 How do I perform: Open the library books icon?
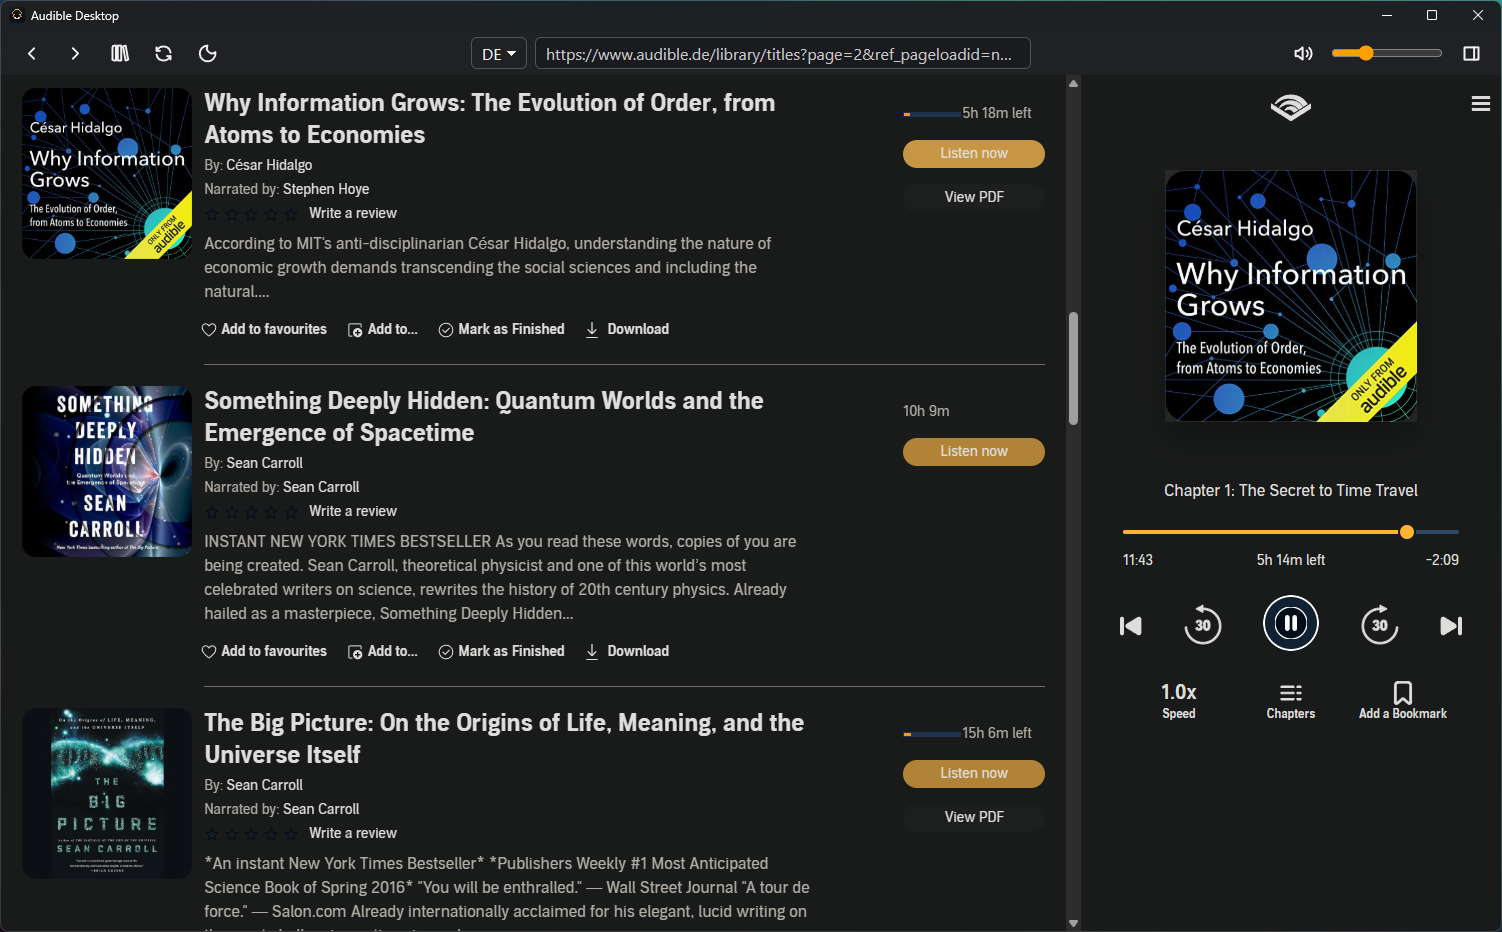pyautogui.click(x=120, y=54)
